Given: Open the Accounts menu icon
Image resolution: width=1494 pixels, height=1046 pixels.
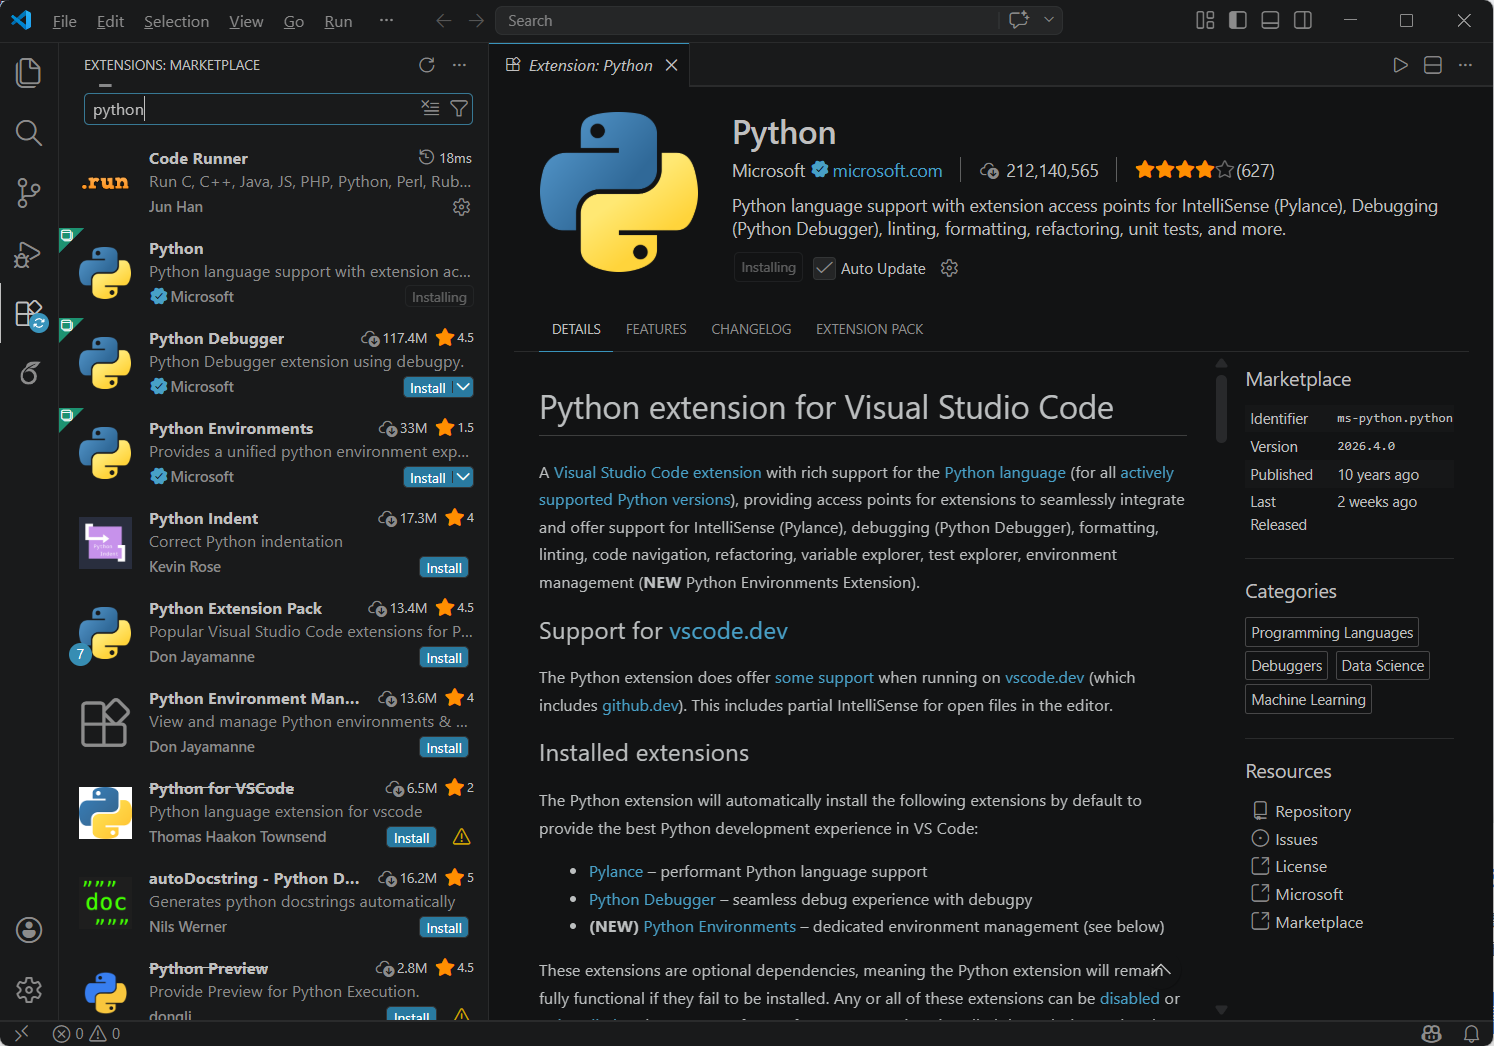Looking at the screenshot, I should click(x=29, y=930).
